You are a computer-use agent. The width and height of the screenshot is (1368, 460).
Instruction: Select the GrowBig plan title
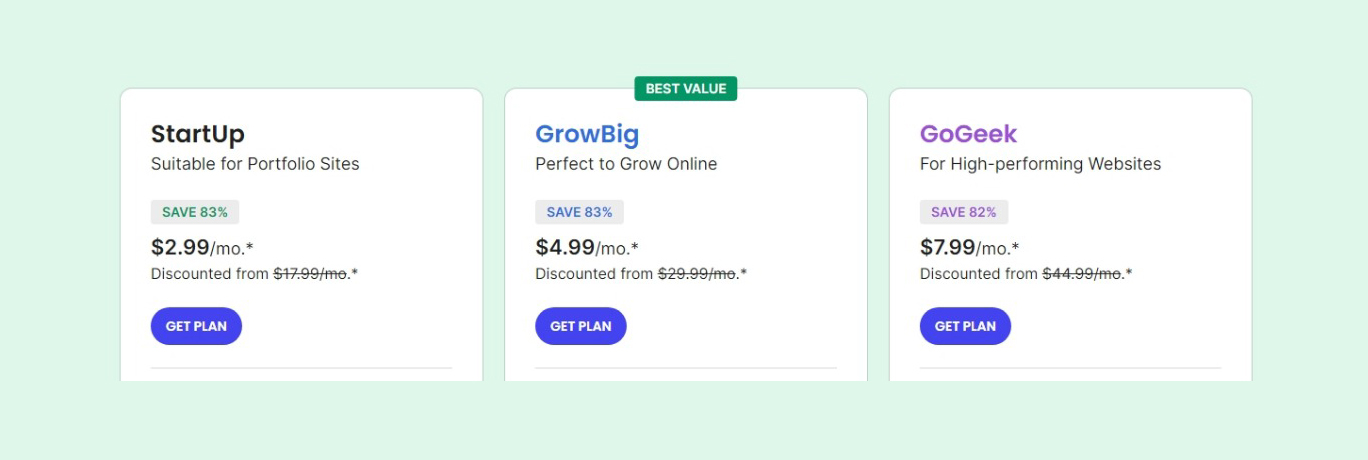click(x=587, y=134)
